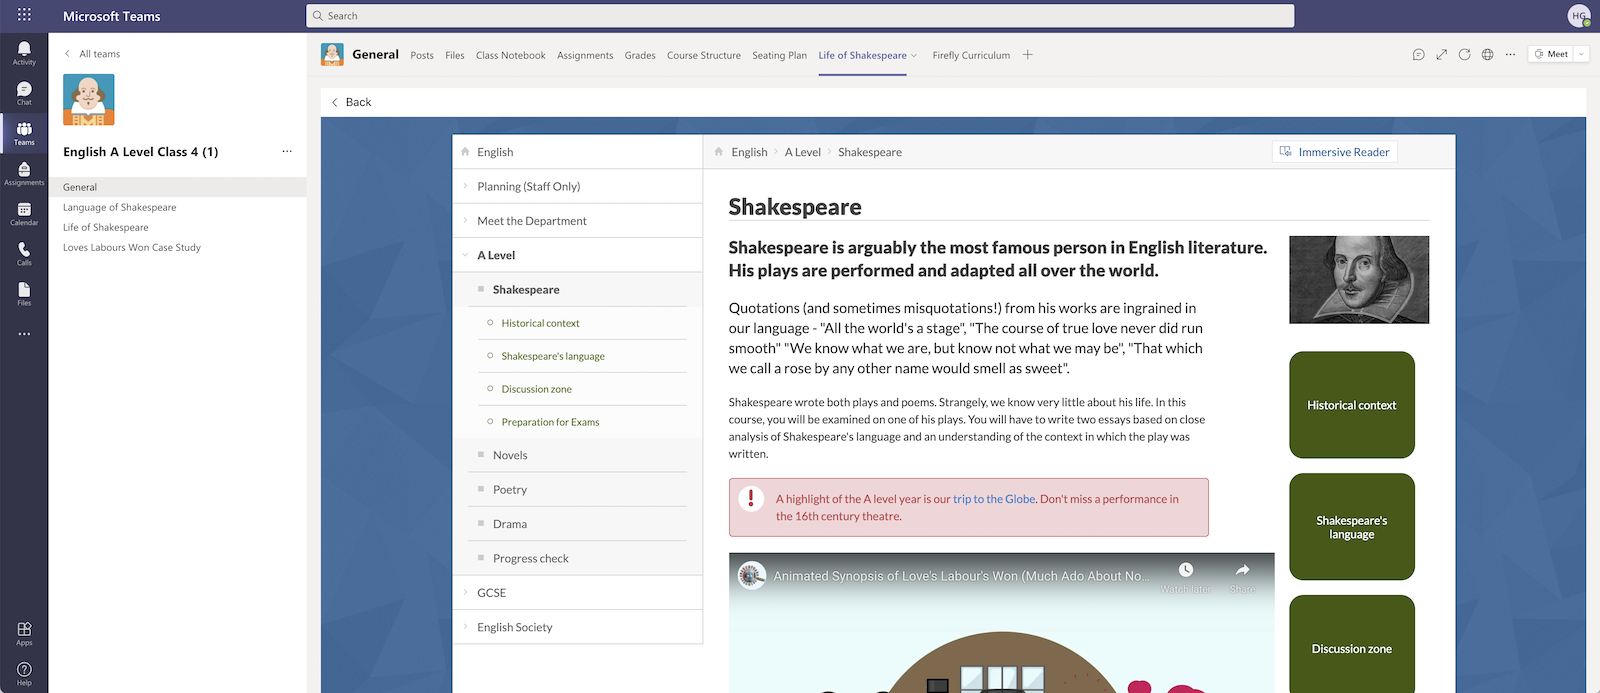This screenshot has width=1600, height=693.
Task: Open the Assignments tab
Action: click(x=585, y=55)
